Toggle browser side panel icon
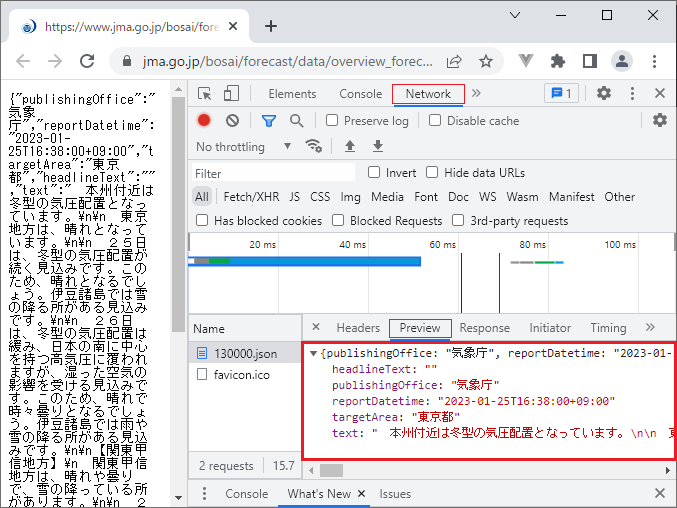 click(x=589, y=61)
